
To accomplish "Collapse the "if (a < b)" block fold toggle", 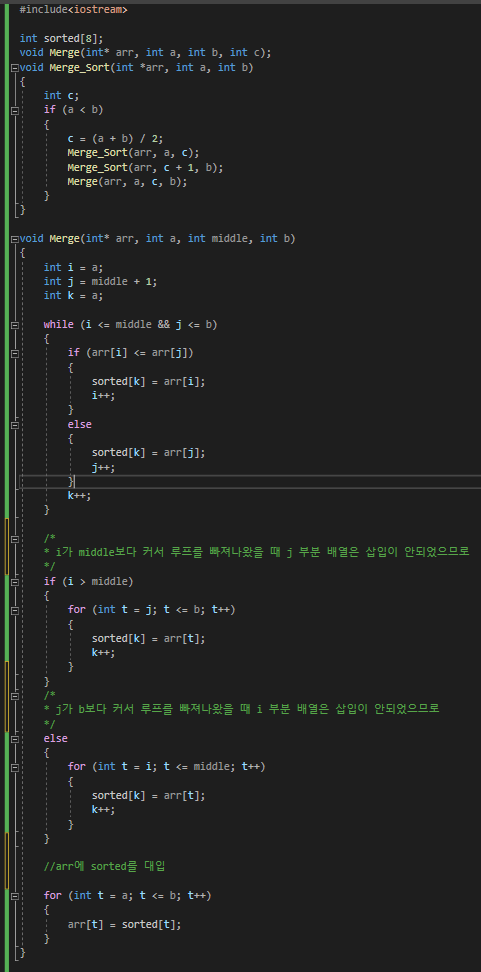I will (15, 110).
